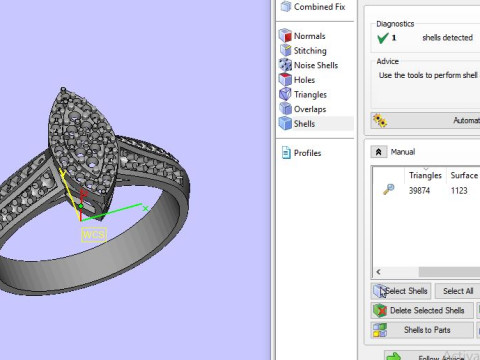Click the Select All button

(458, 291)
